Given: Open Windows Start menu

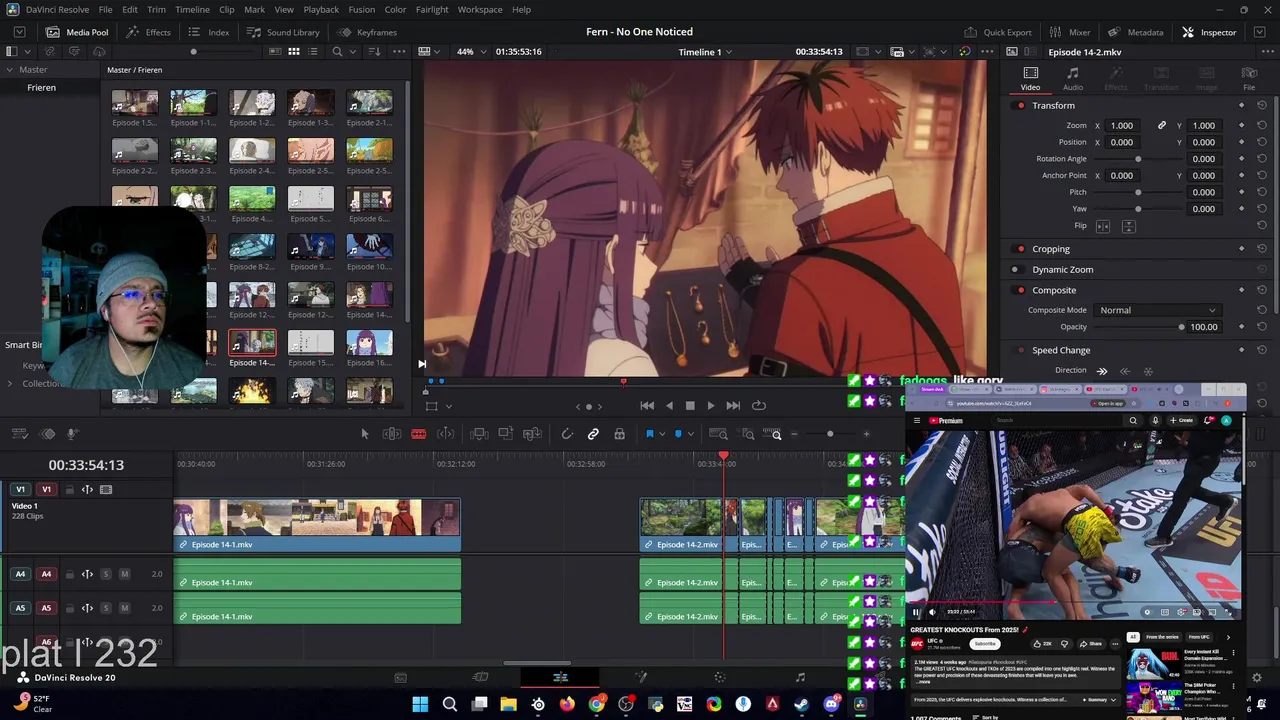Looking at the screenshot, I should coord(420,704).
